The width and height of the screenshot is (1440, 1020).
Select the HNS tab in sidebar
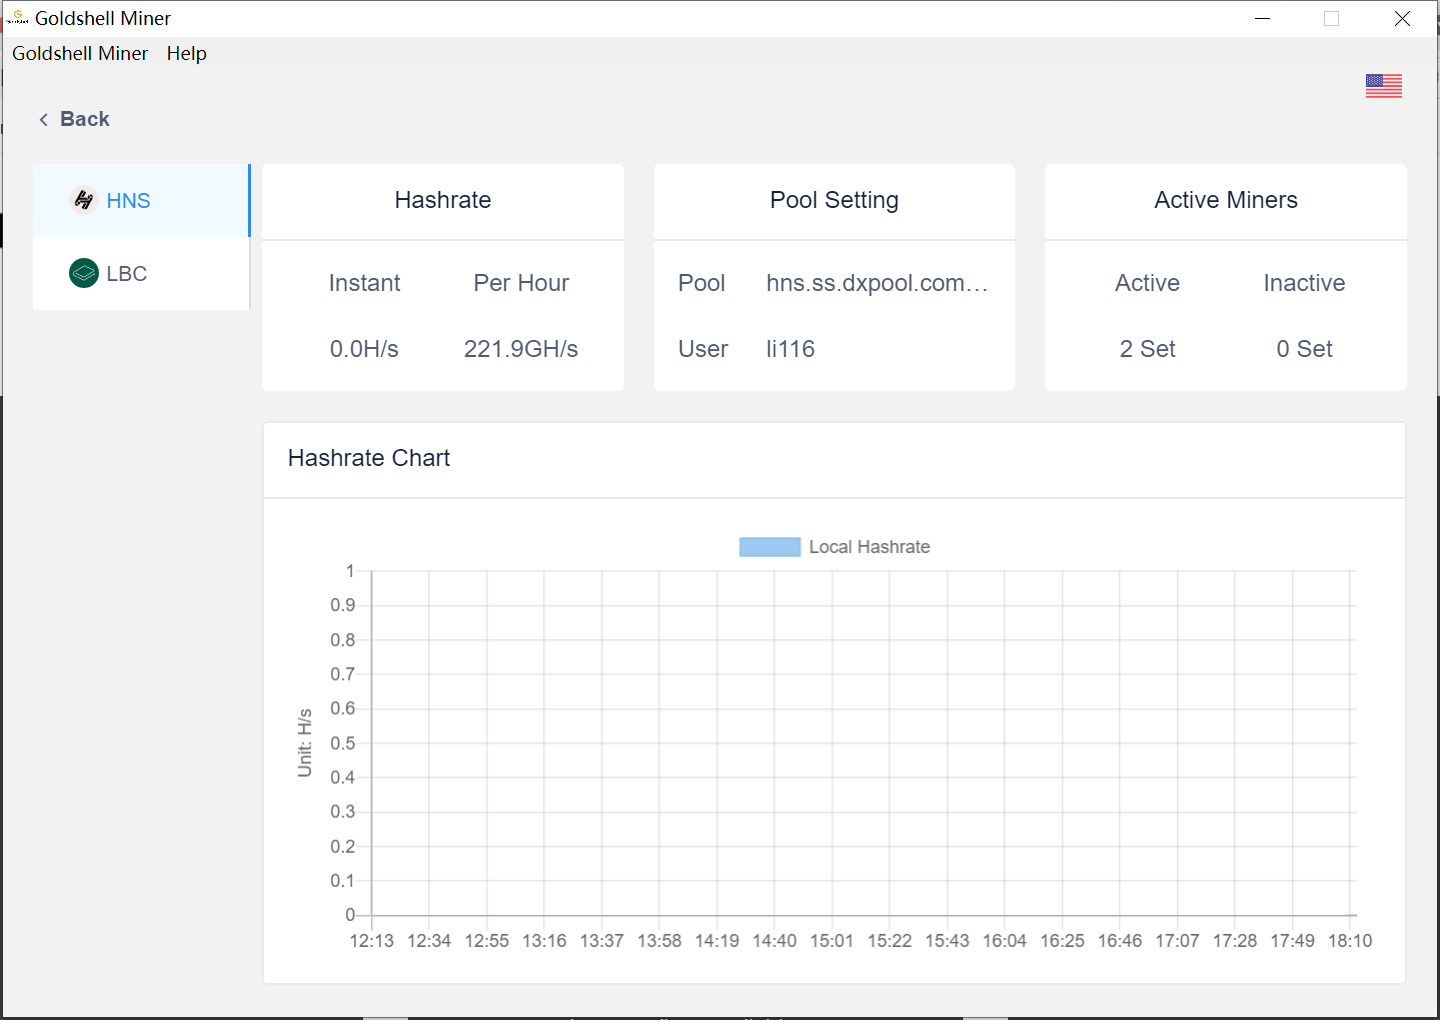coord(141,200)
